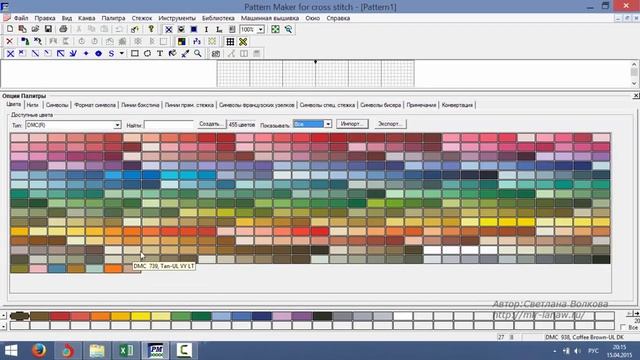Select the half stitch diagonal tool
Screen dimensions: 640x360
point(36,53)
